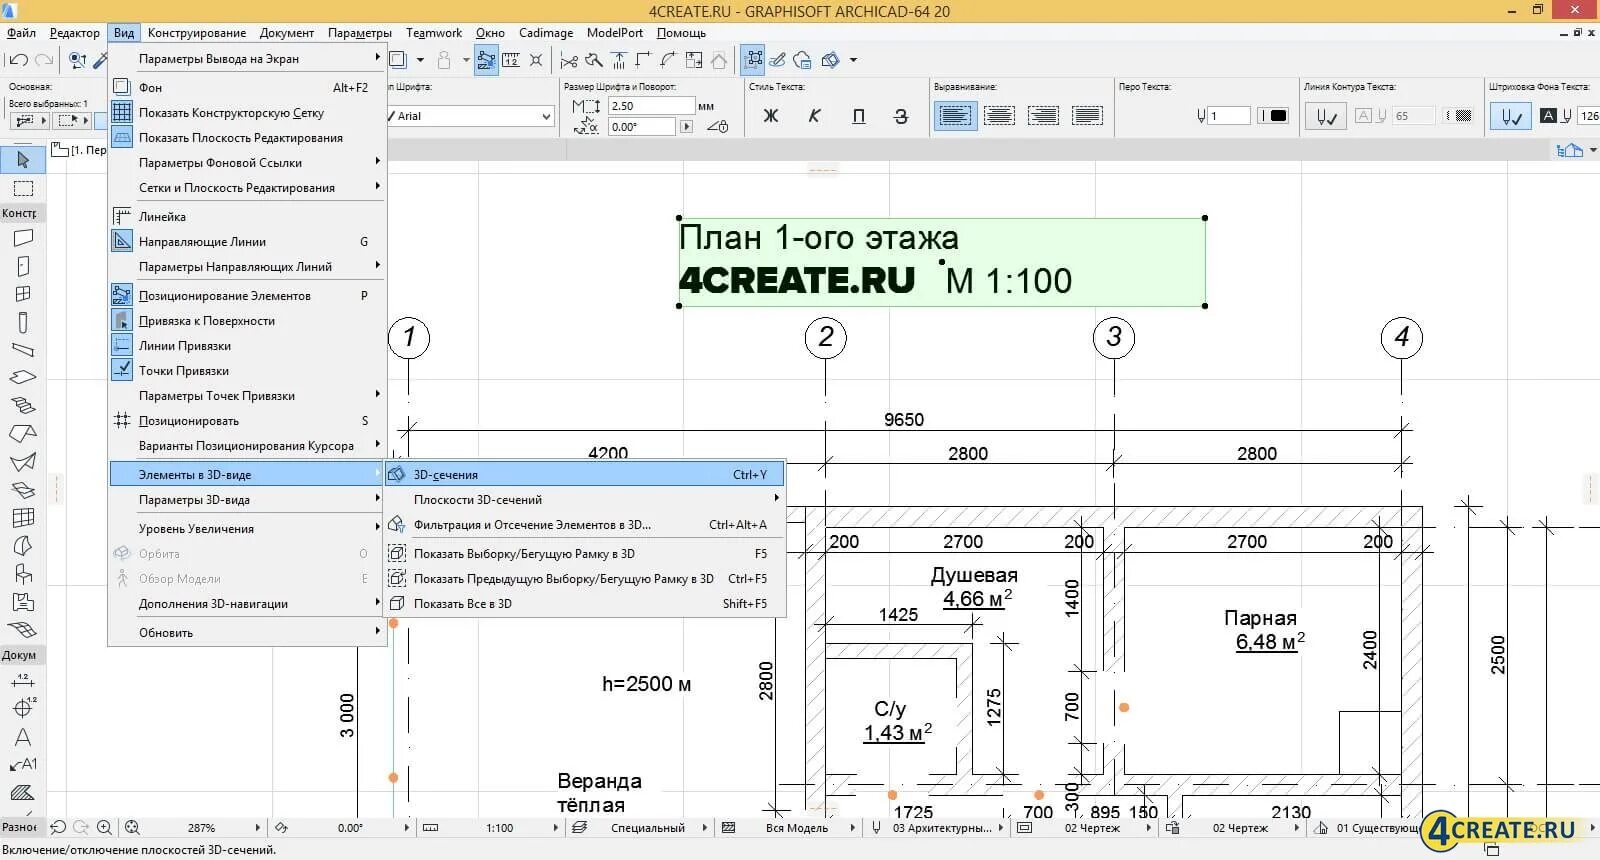Expand the Вся Модель dropdown arrow

point(852,828)
